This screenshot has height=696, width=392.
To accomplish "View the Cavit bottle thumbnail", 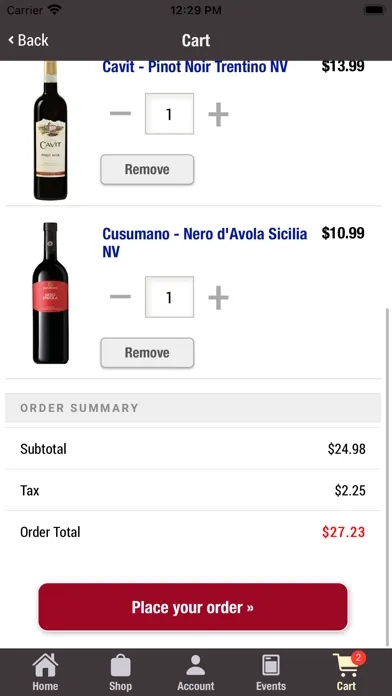I will 50,130.
